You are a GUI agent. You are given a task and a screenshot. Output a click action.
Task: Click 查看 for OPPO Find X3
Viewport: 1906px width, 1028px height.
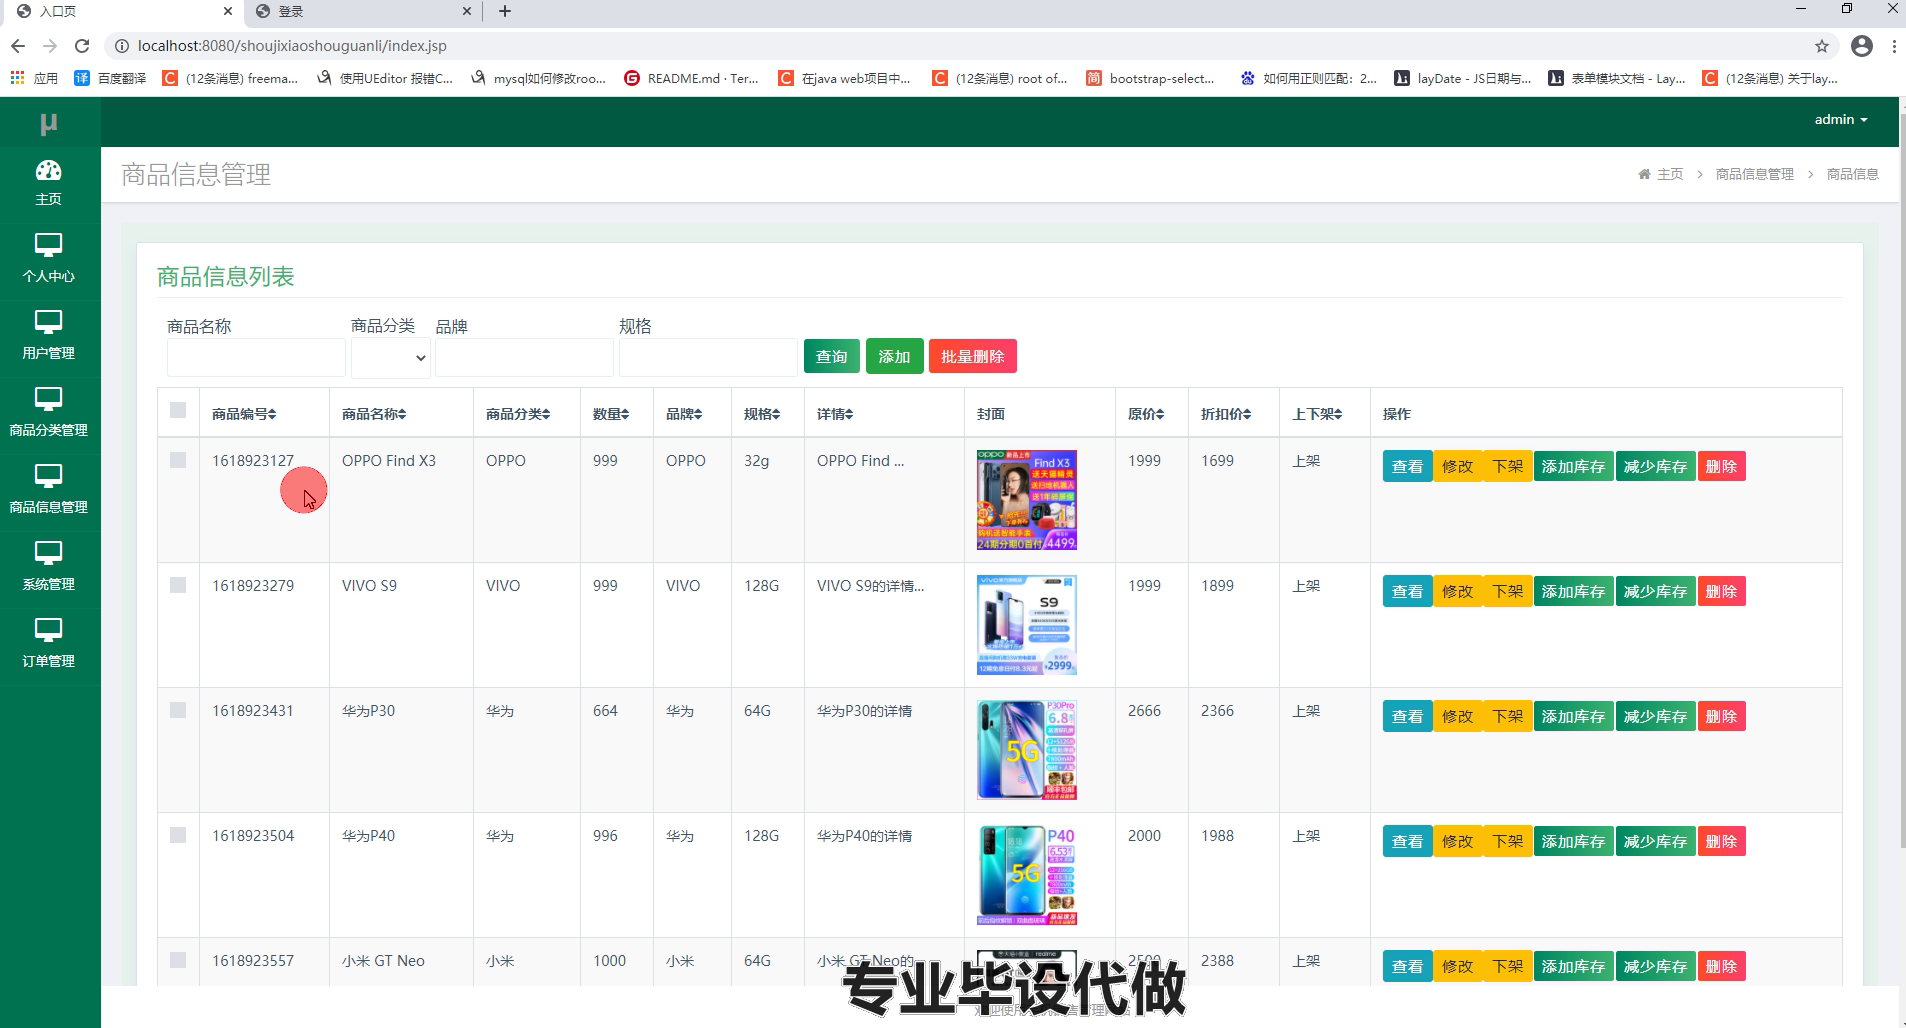pyautogui.click(x=1407, y=467)
